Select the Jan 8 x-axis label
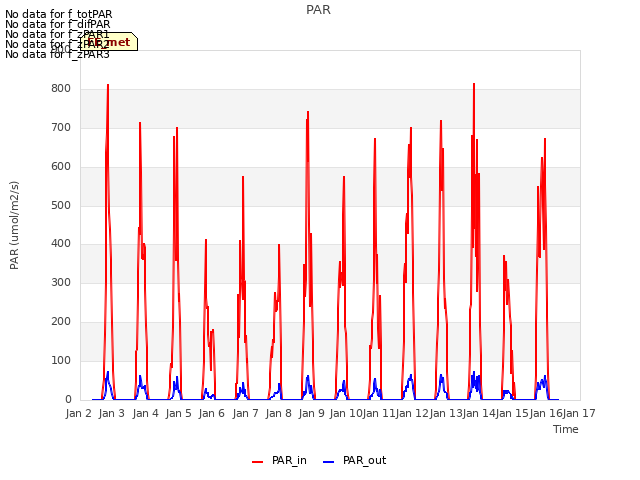 tap(278, 413)
